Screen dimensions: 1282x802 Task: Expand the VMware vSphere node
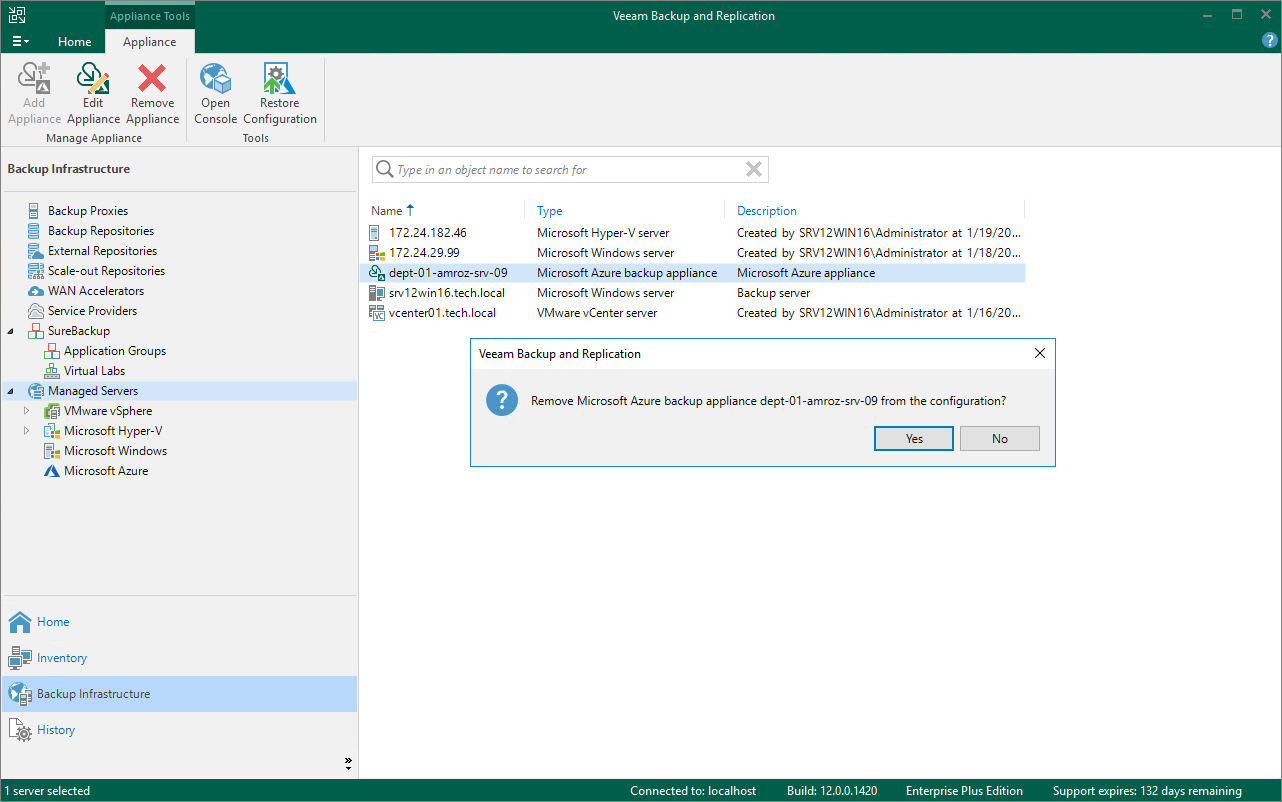point(27,411)
